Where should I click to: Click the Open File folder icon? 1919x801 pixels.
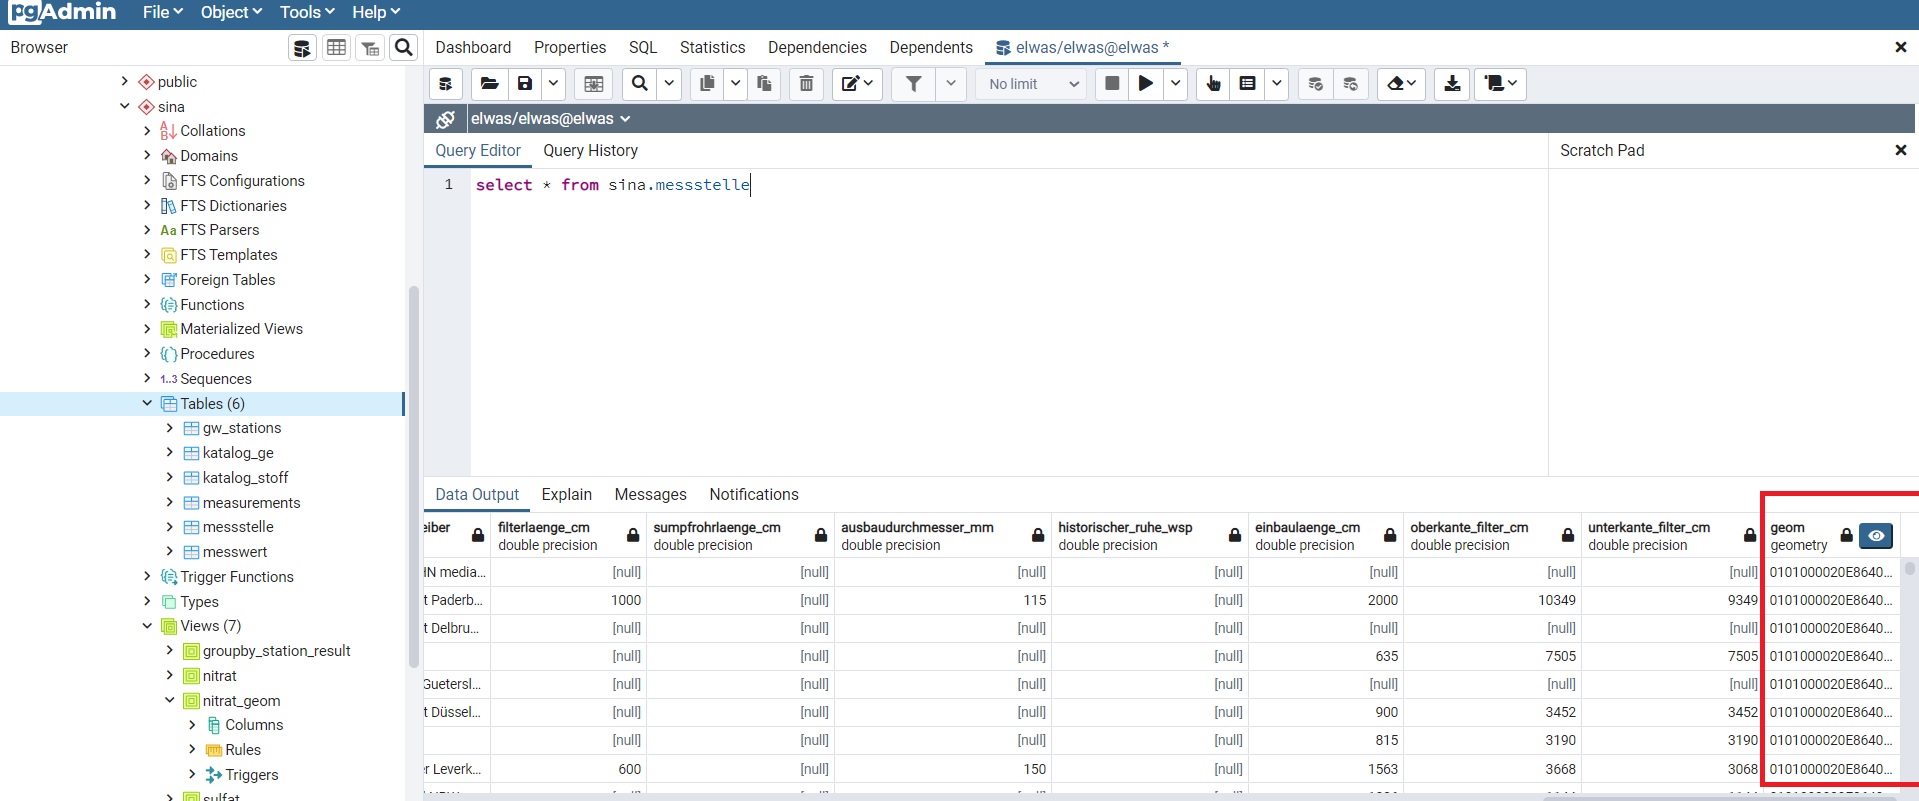click(489, 84)
